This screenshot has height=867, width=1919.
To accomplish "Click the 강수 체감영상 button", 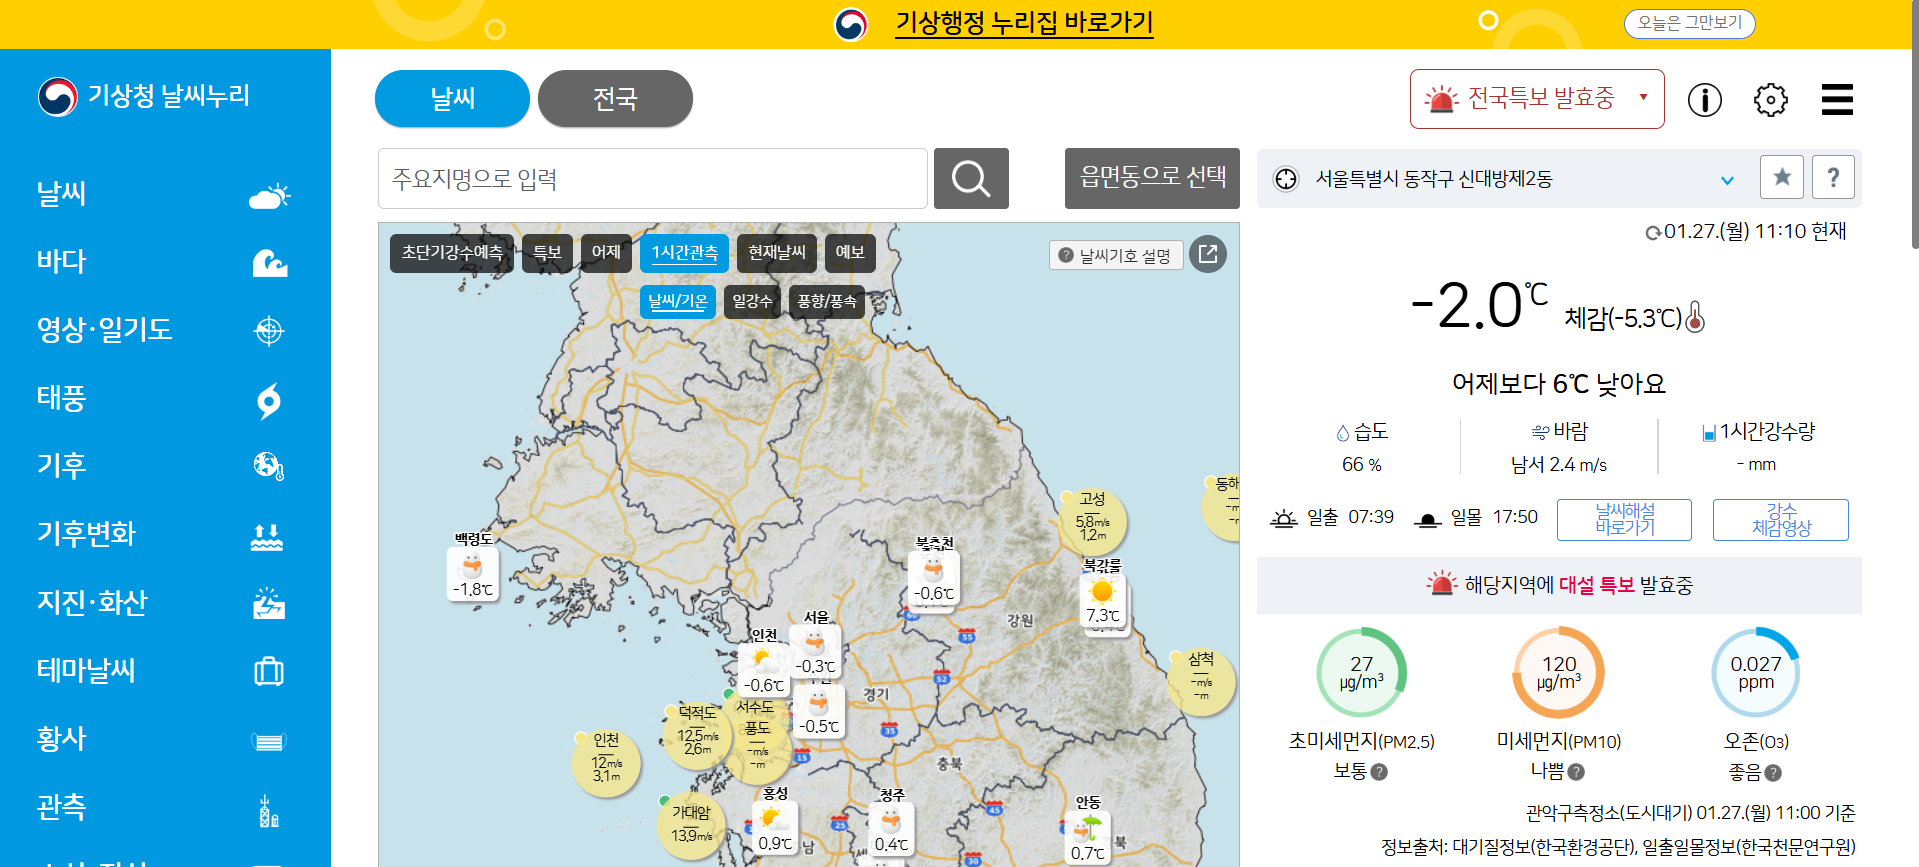I will 1781,520.
